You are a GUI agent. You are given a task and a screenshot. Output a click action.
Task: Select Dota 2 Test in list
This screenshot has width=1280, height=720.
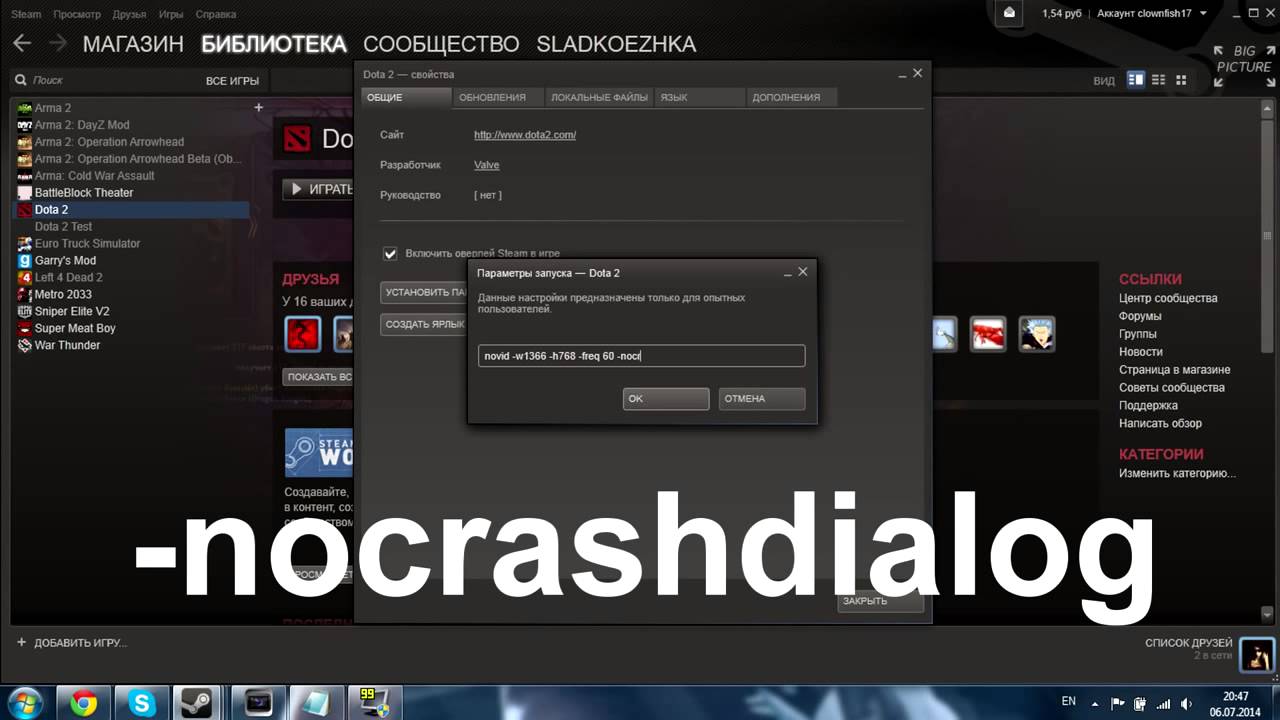click(x=63, y=226)
